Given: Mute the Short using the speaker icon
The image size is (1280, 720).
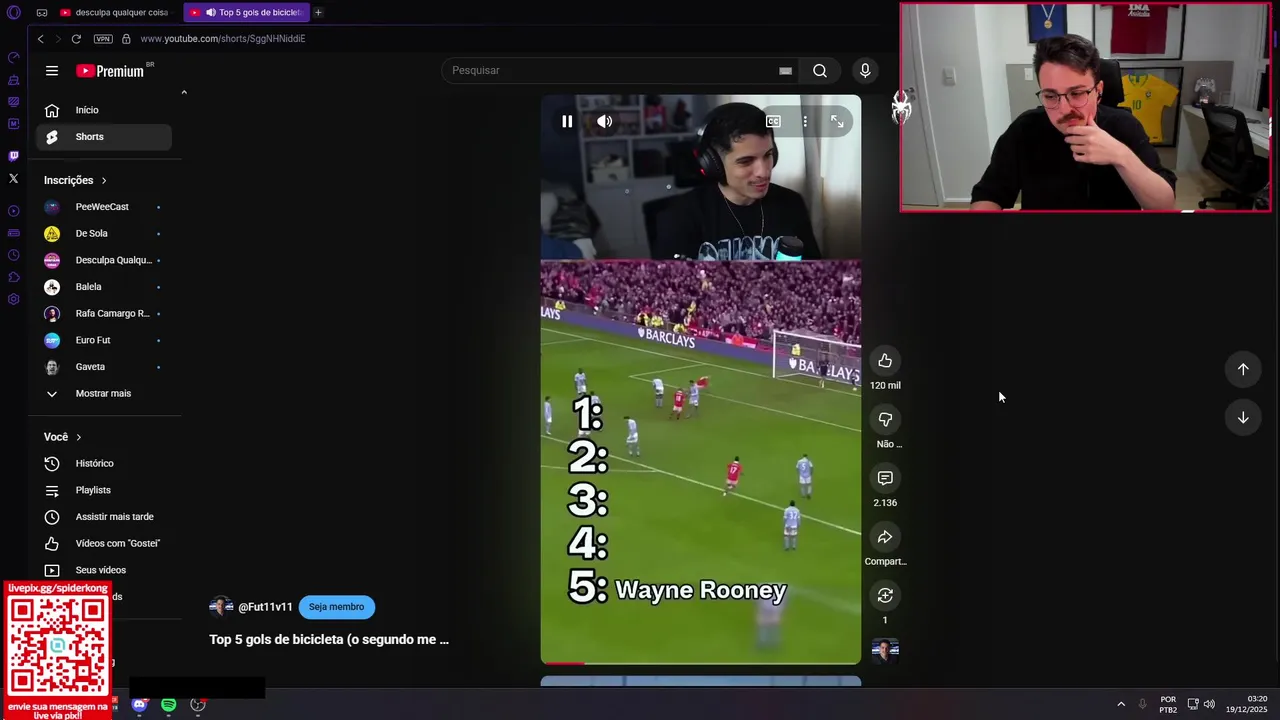Looking at the screenshot, I should [x=605, y=121].
